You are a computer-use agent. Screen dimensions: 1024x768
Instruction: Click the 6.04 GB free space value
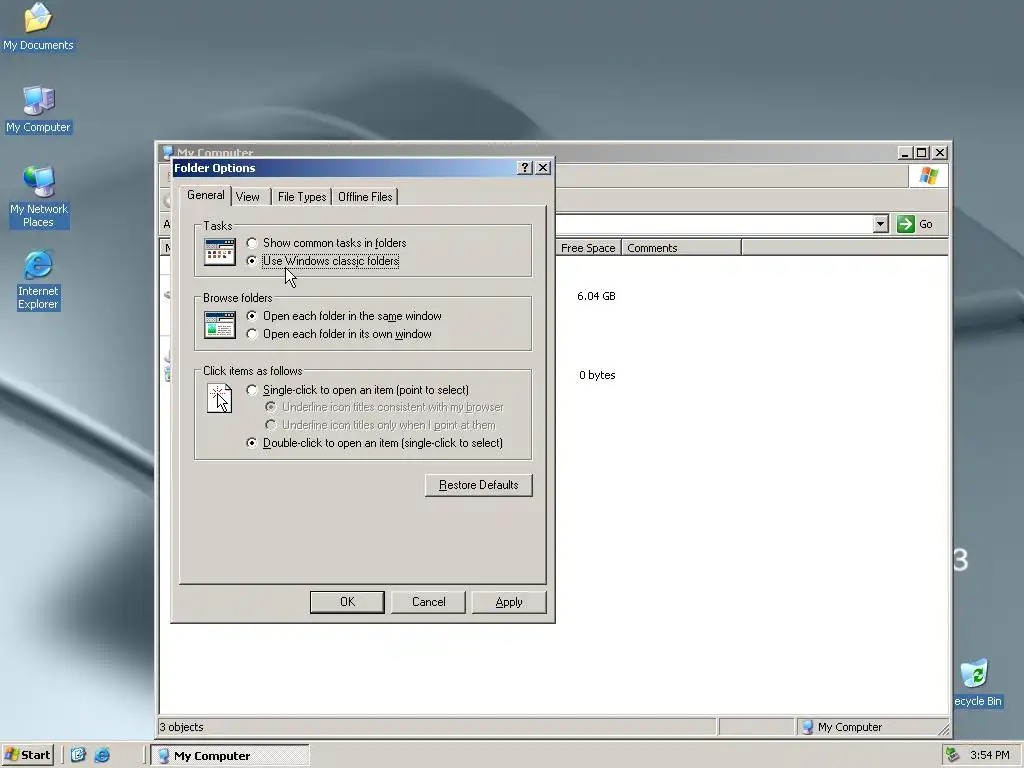596,296
